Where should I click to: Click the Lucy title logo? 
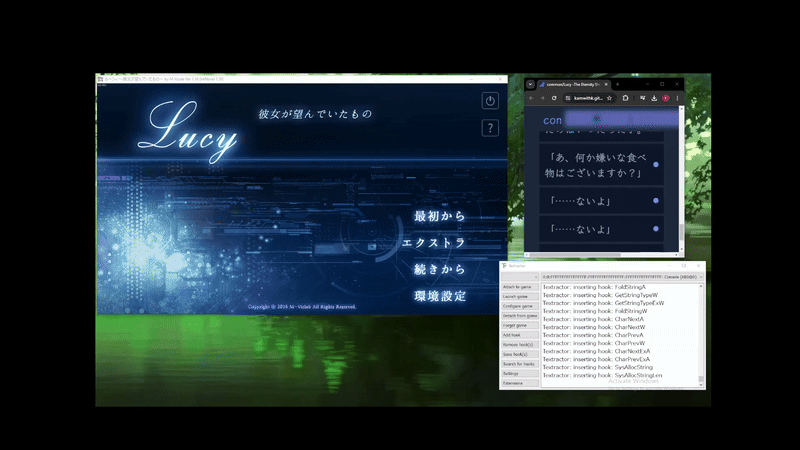pos(188,131)
